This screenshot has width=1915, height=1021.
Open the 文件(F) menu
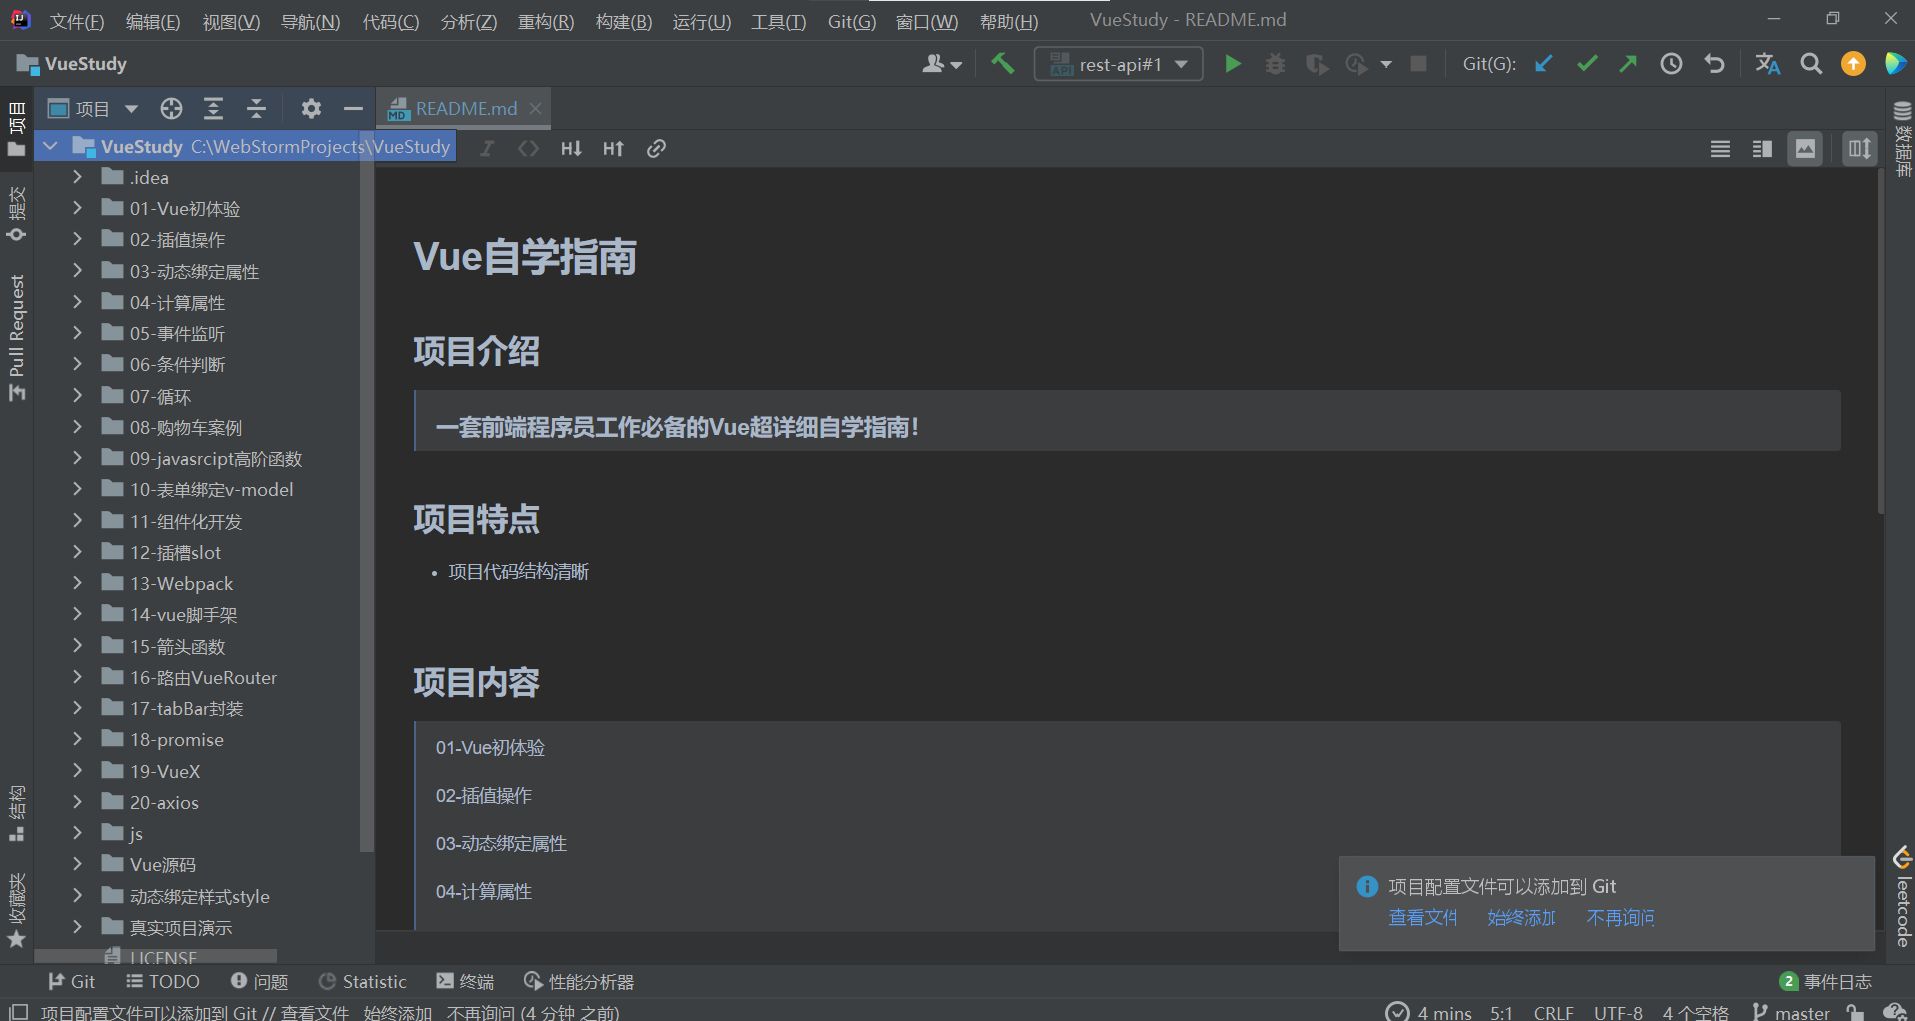point(77,21)
